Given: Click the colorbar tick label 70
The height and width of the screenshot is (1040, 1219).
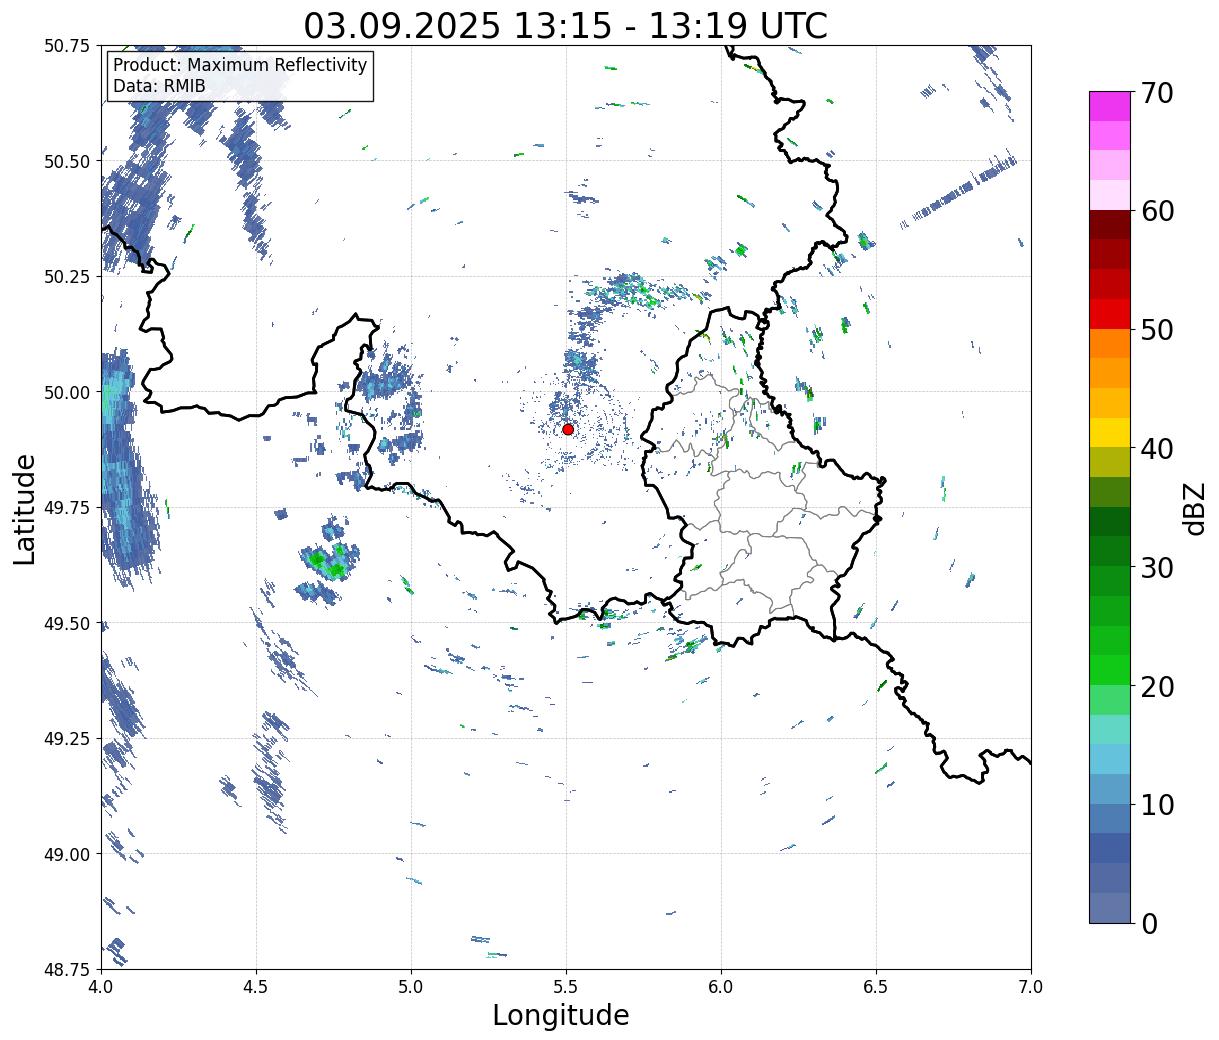Looking at the screenshot, I should (1157, 93).
